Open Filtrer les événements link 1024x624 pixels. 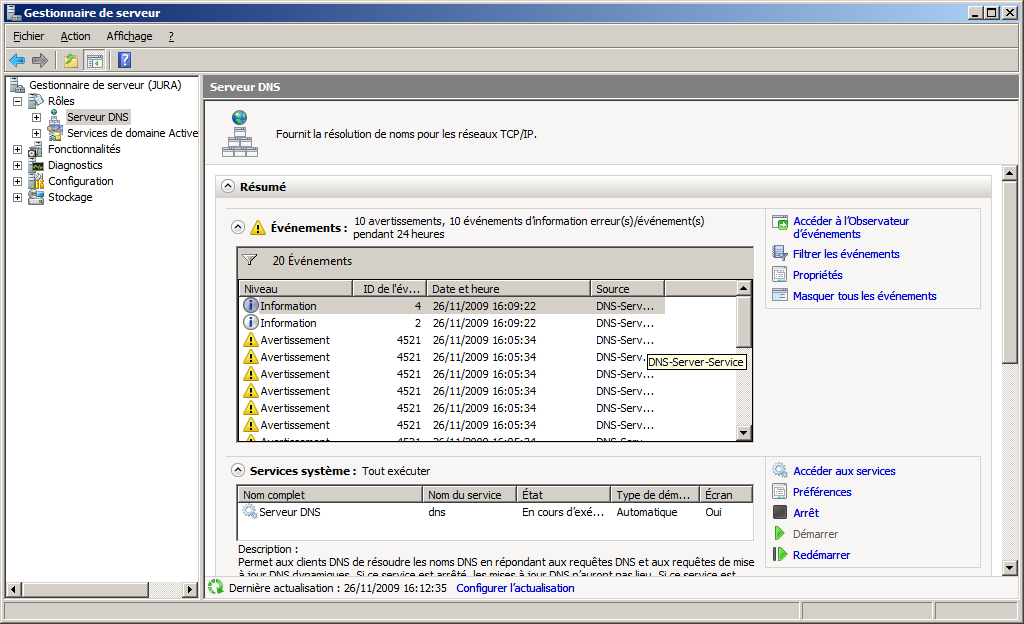point(846,254)
